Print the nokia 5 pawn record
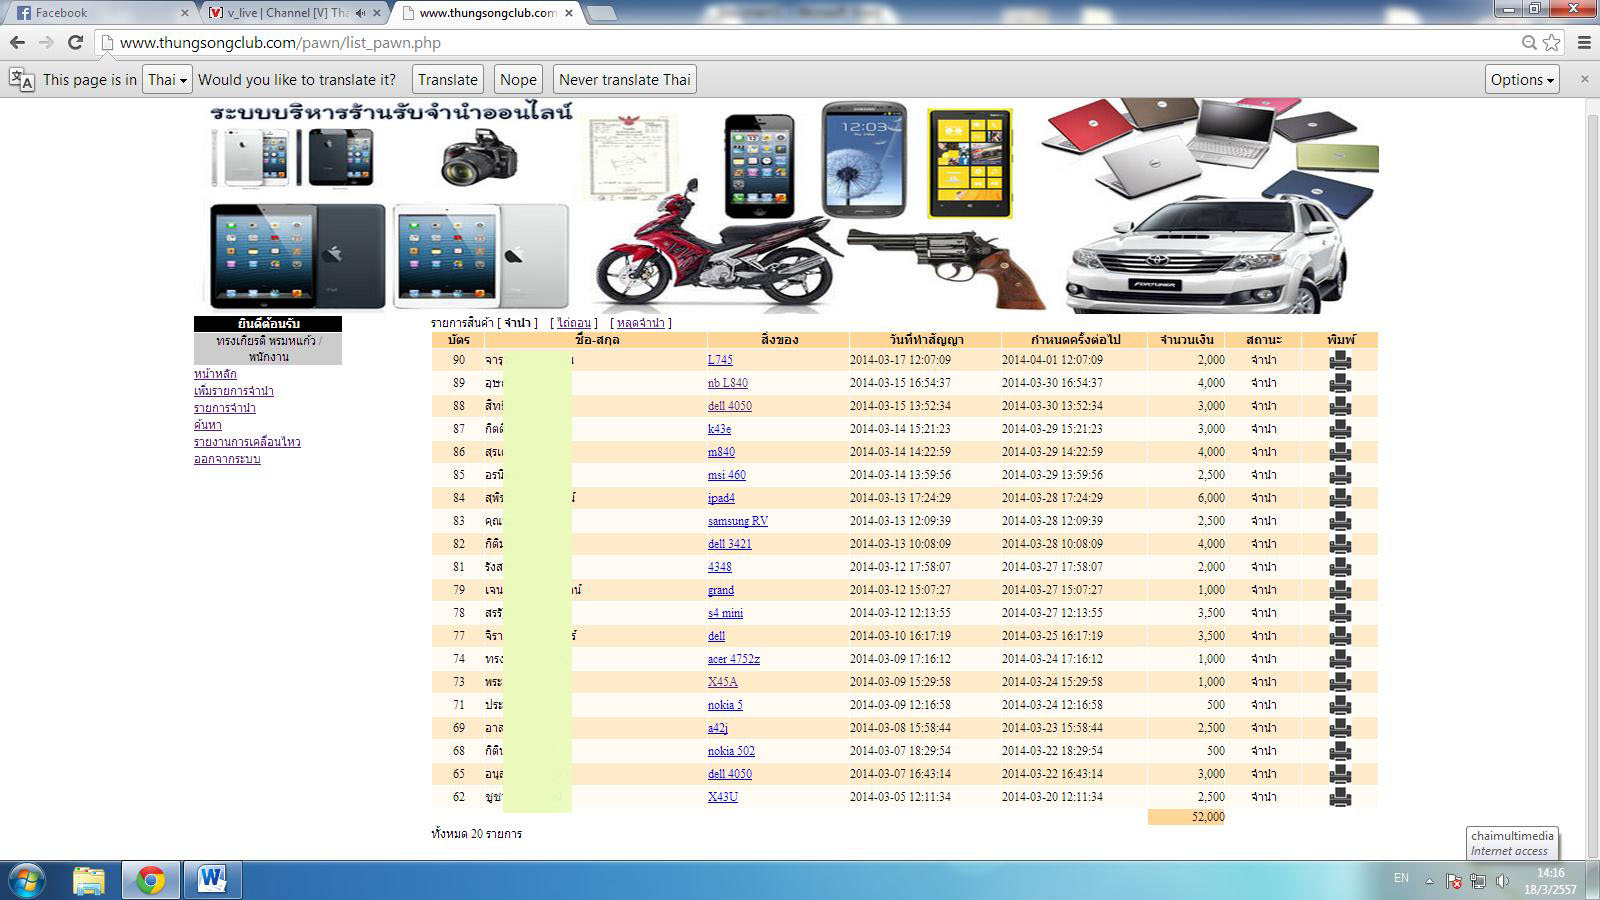Image resolution: width=1600 pixels, height=900 pixels. (1340, 705)
